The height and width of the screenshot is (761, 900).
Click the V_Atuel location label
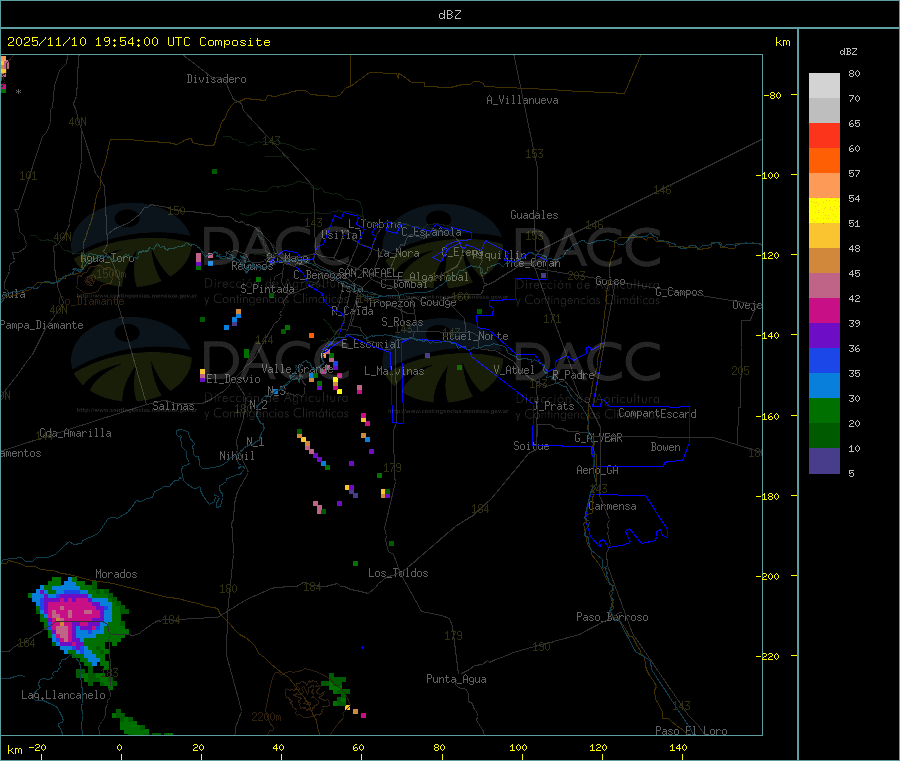514,370
